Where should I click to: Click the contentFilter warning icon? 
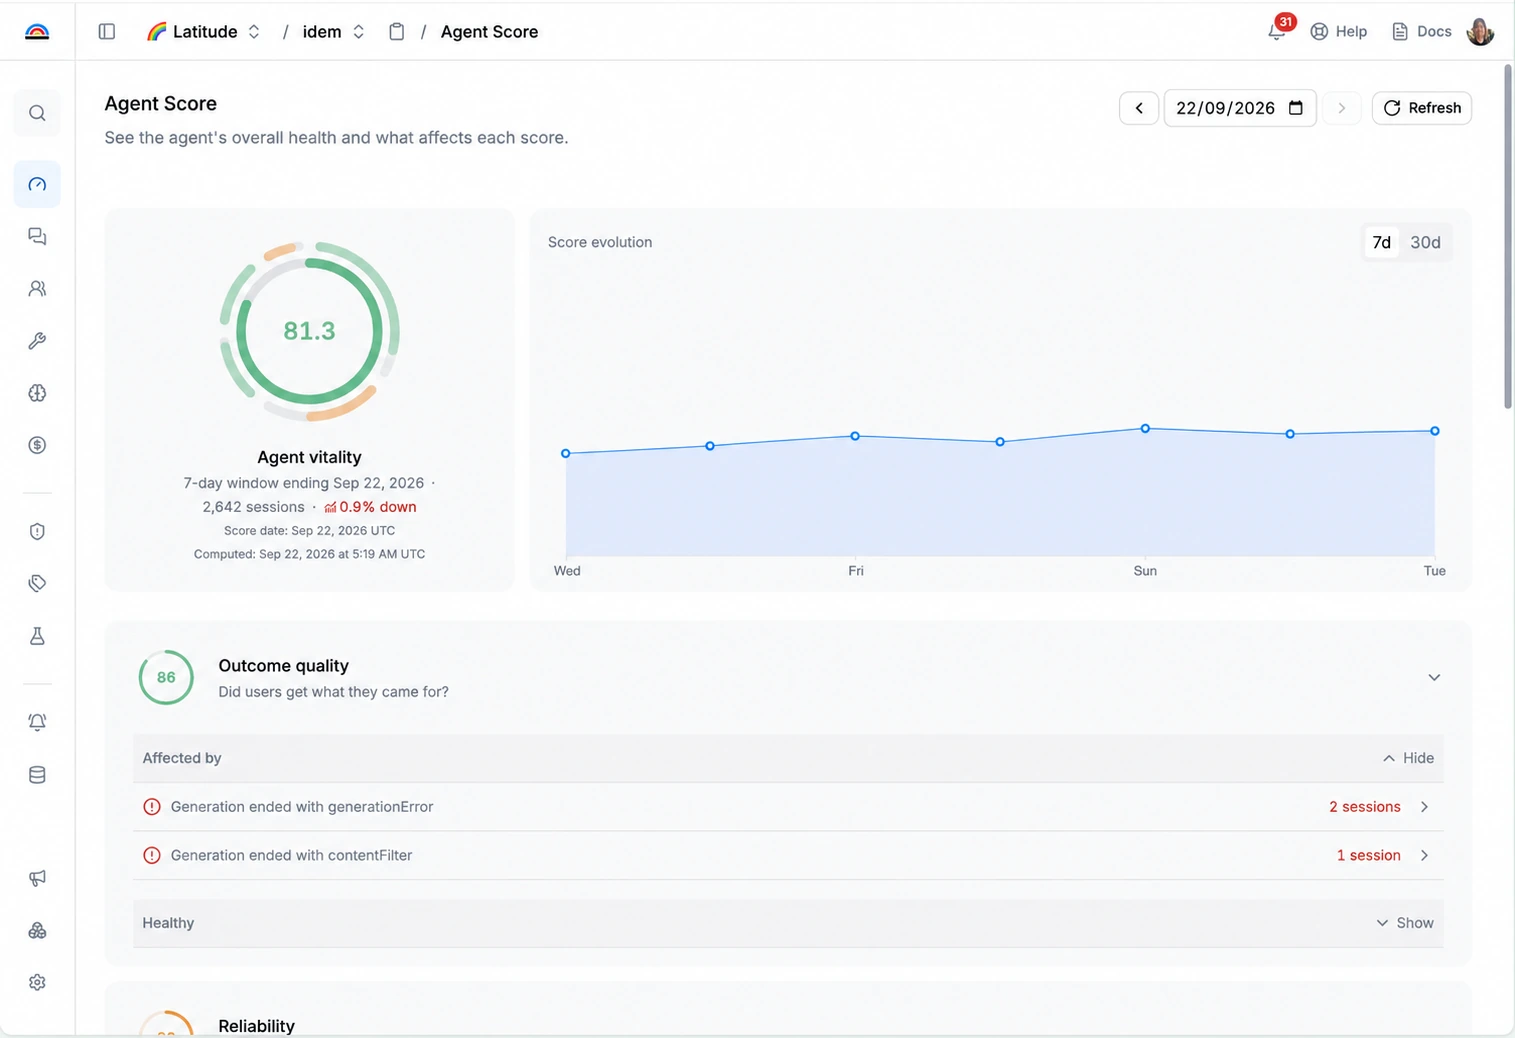[152, 856]
